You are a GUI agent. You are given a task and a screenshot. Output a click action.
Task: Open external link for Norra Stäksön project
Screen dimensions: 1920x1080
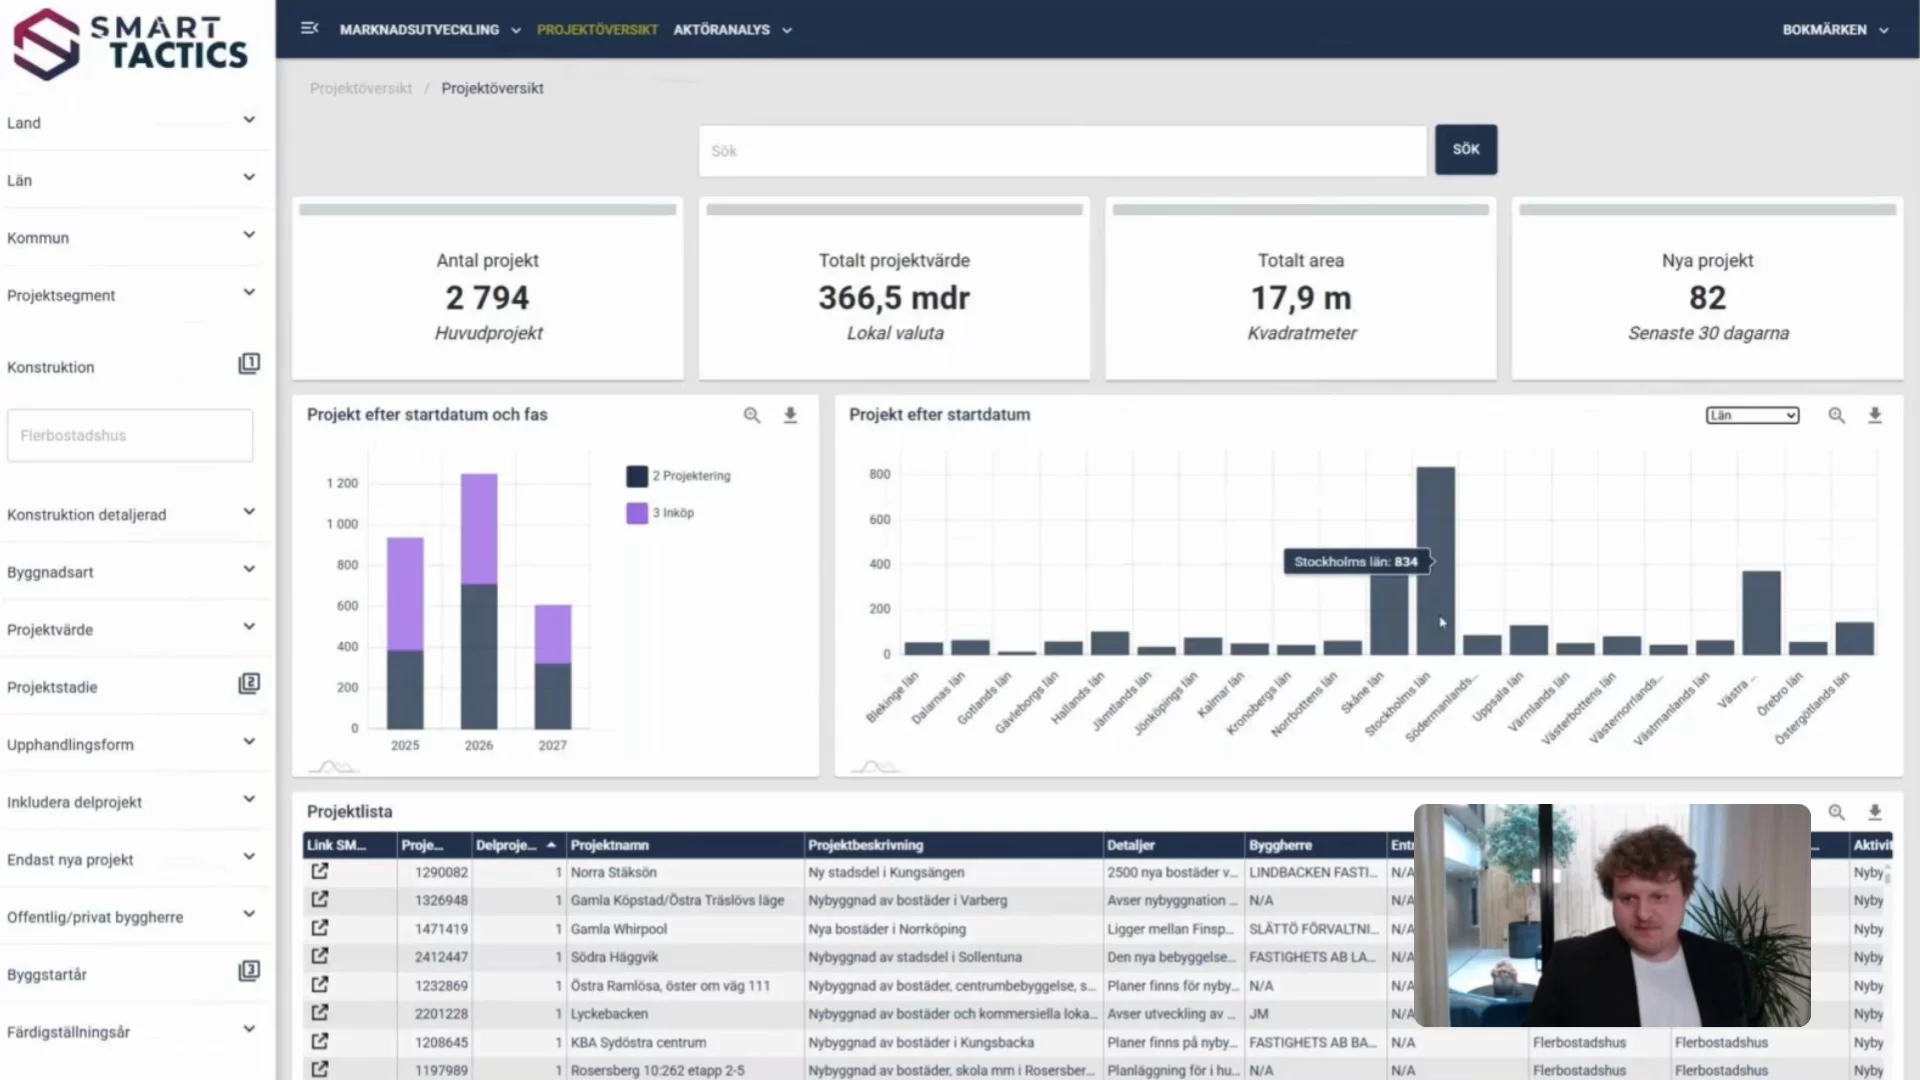(320, 871)
